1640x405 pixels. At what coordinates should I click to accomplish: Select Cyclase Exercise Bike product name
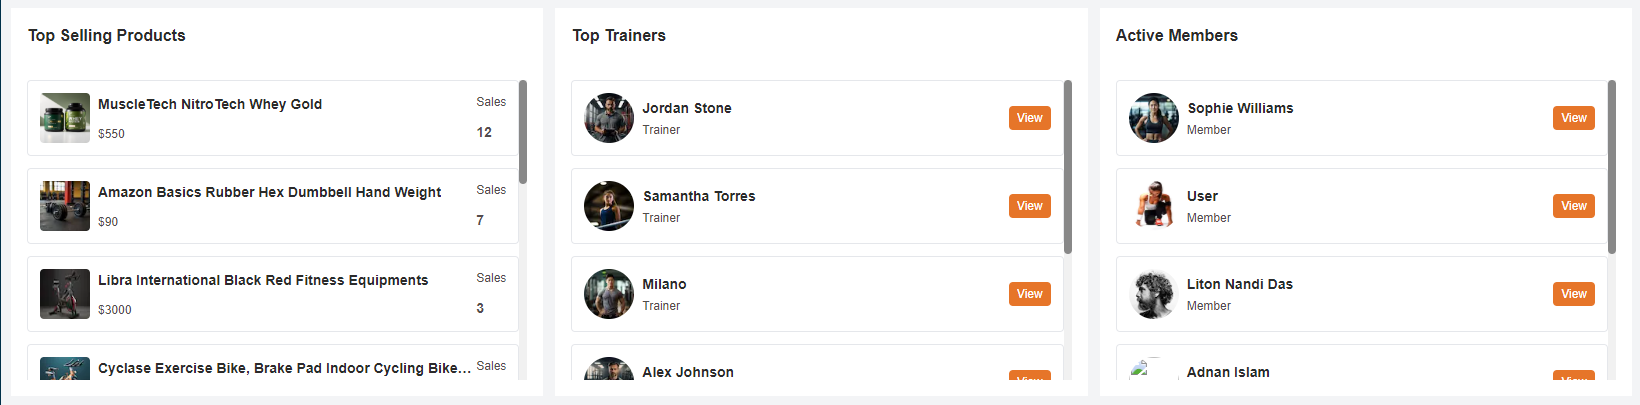pos(284,368)
